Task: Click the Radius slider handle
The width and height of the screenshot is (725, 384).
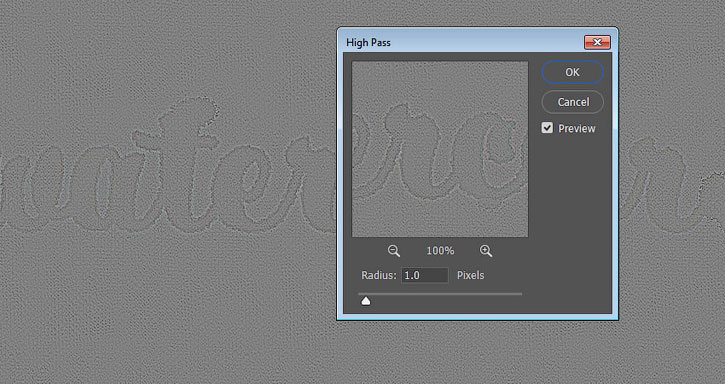Action: tap(366, 302)
